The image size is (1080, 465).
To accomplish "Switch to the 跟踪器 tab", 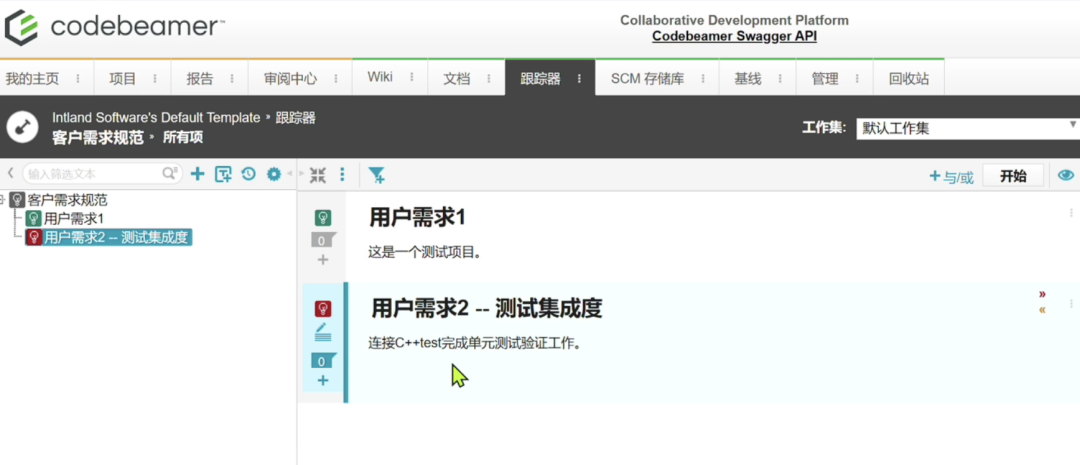I will click(540, 78).
